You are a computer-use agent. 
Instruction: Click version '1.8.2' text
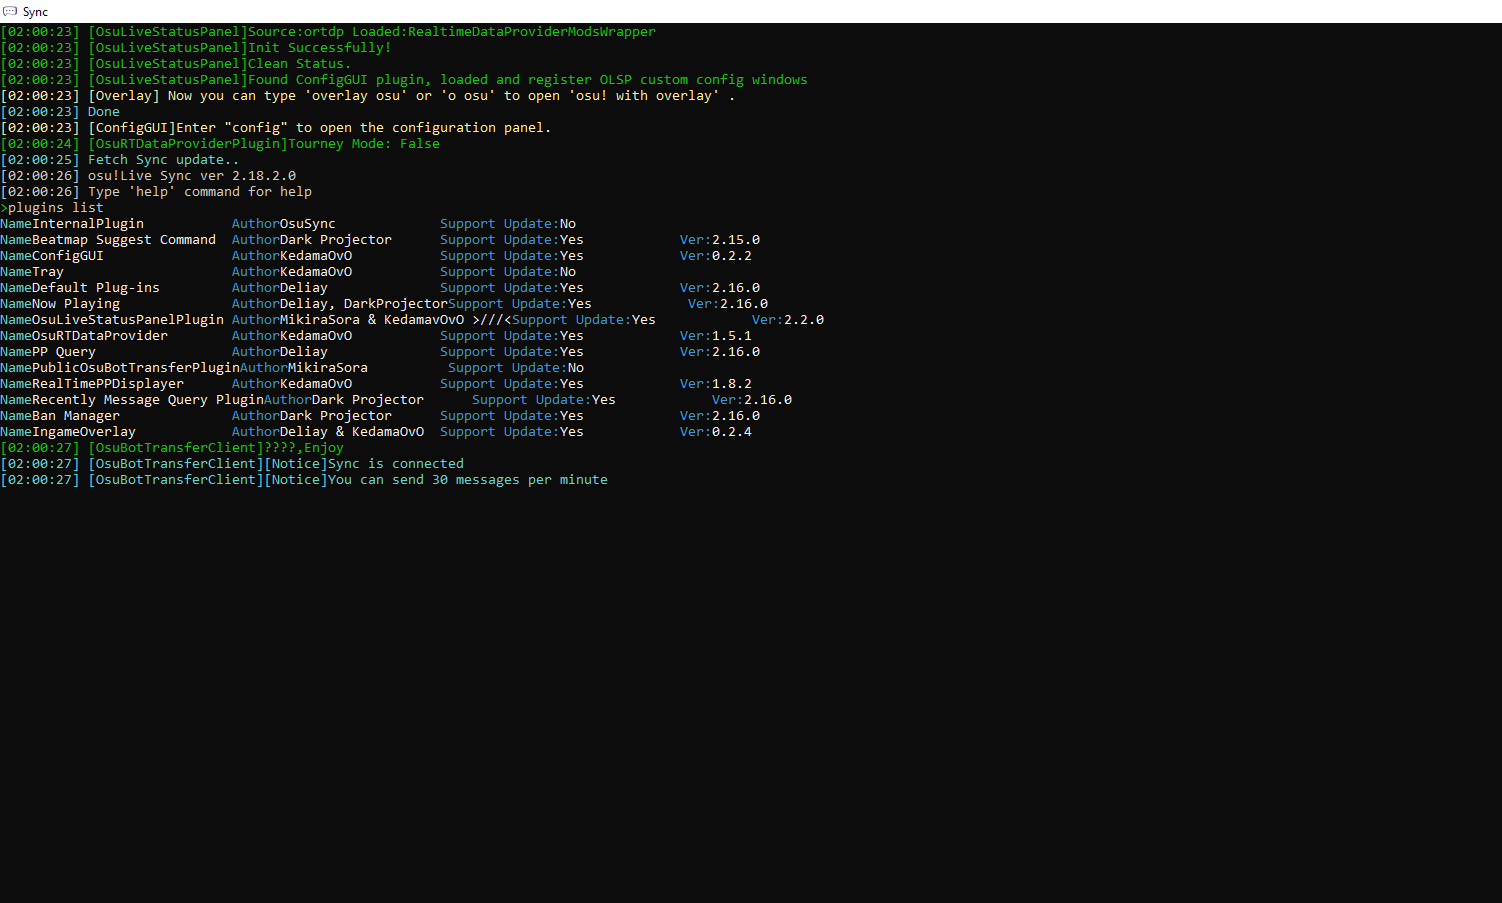[732, 384]
